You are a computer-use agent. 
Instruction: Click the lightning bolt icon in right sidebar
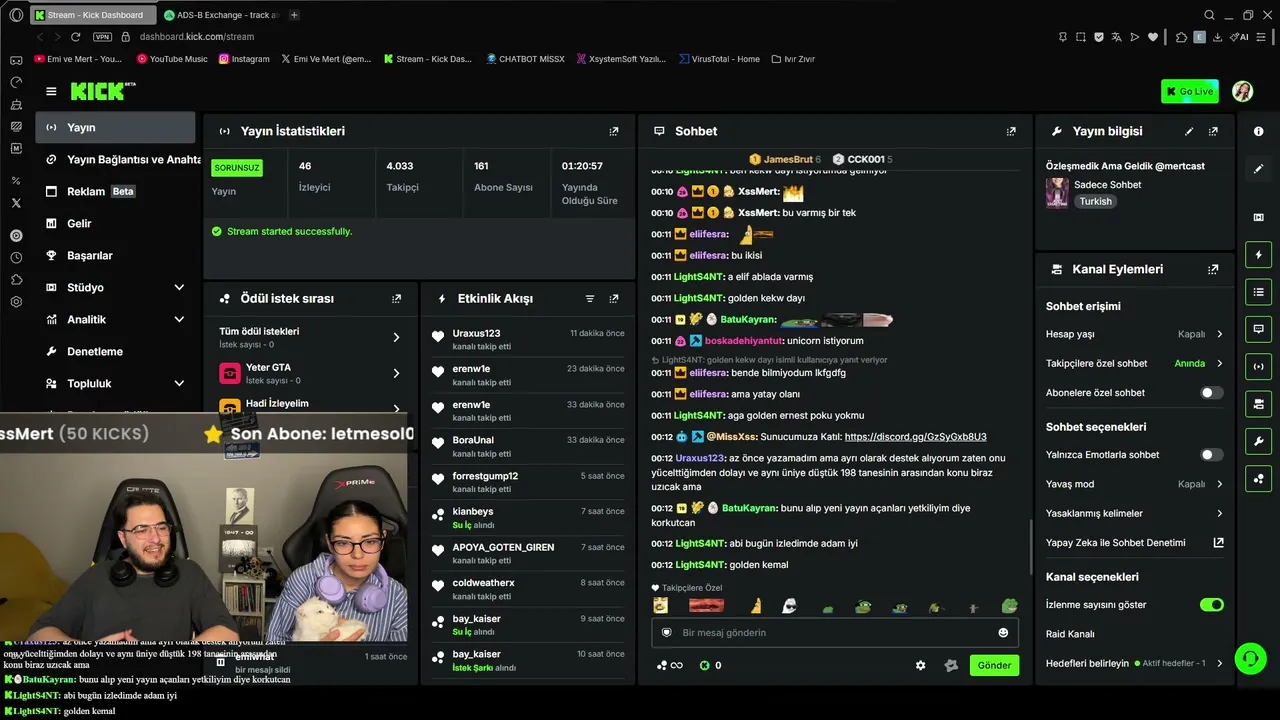pos(1258,254)
